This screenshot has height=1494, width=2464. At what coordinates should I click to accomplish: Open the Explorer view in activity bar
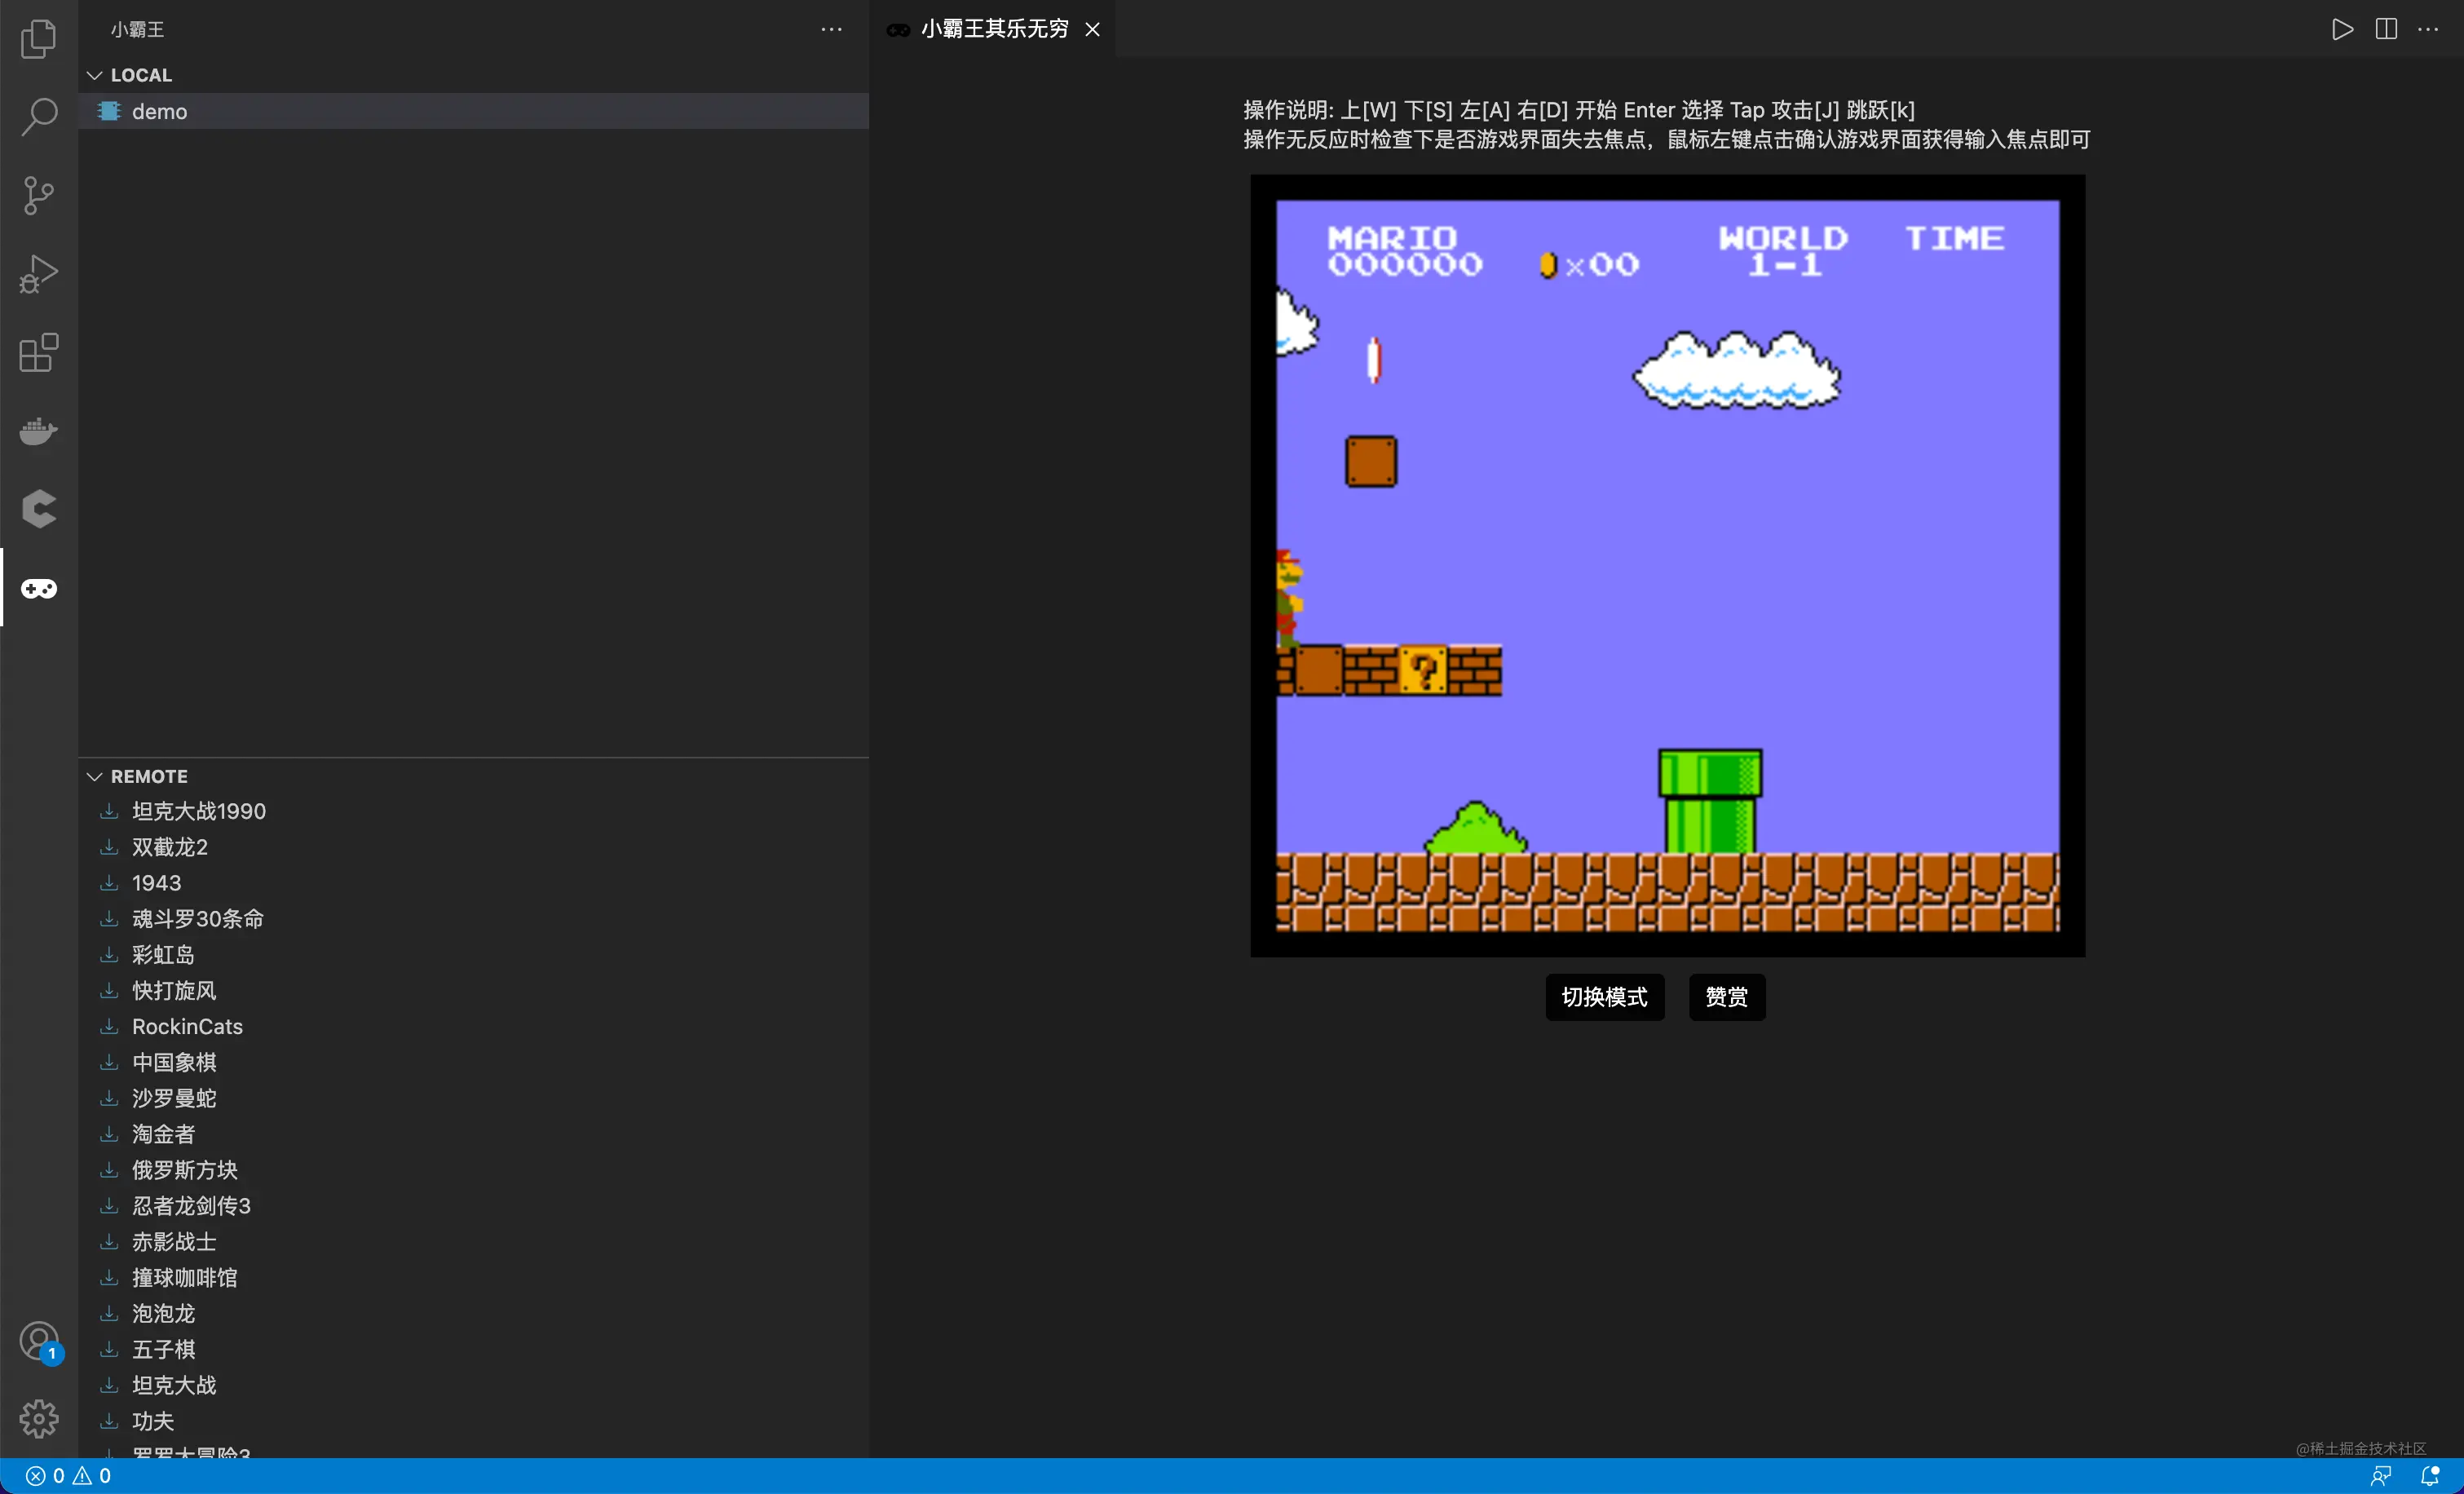pos(38,38)
